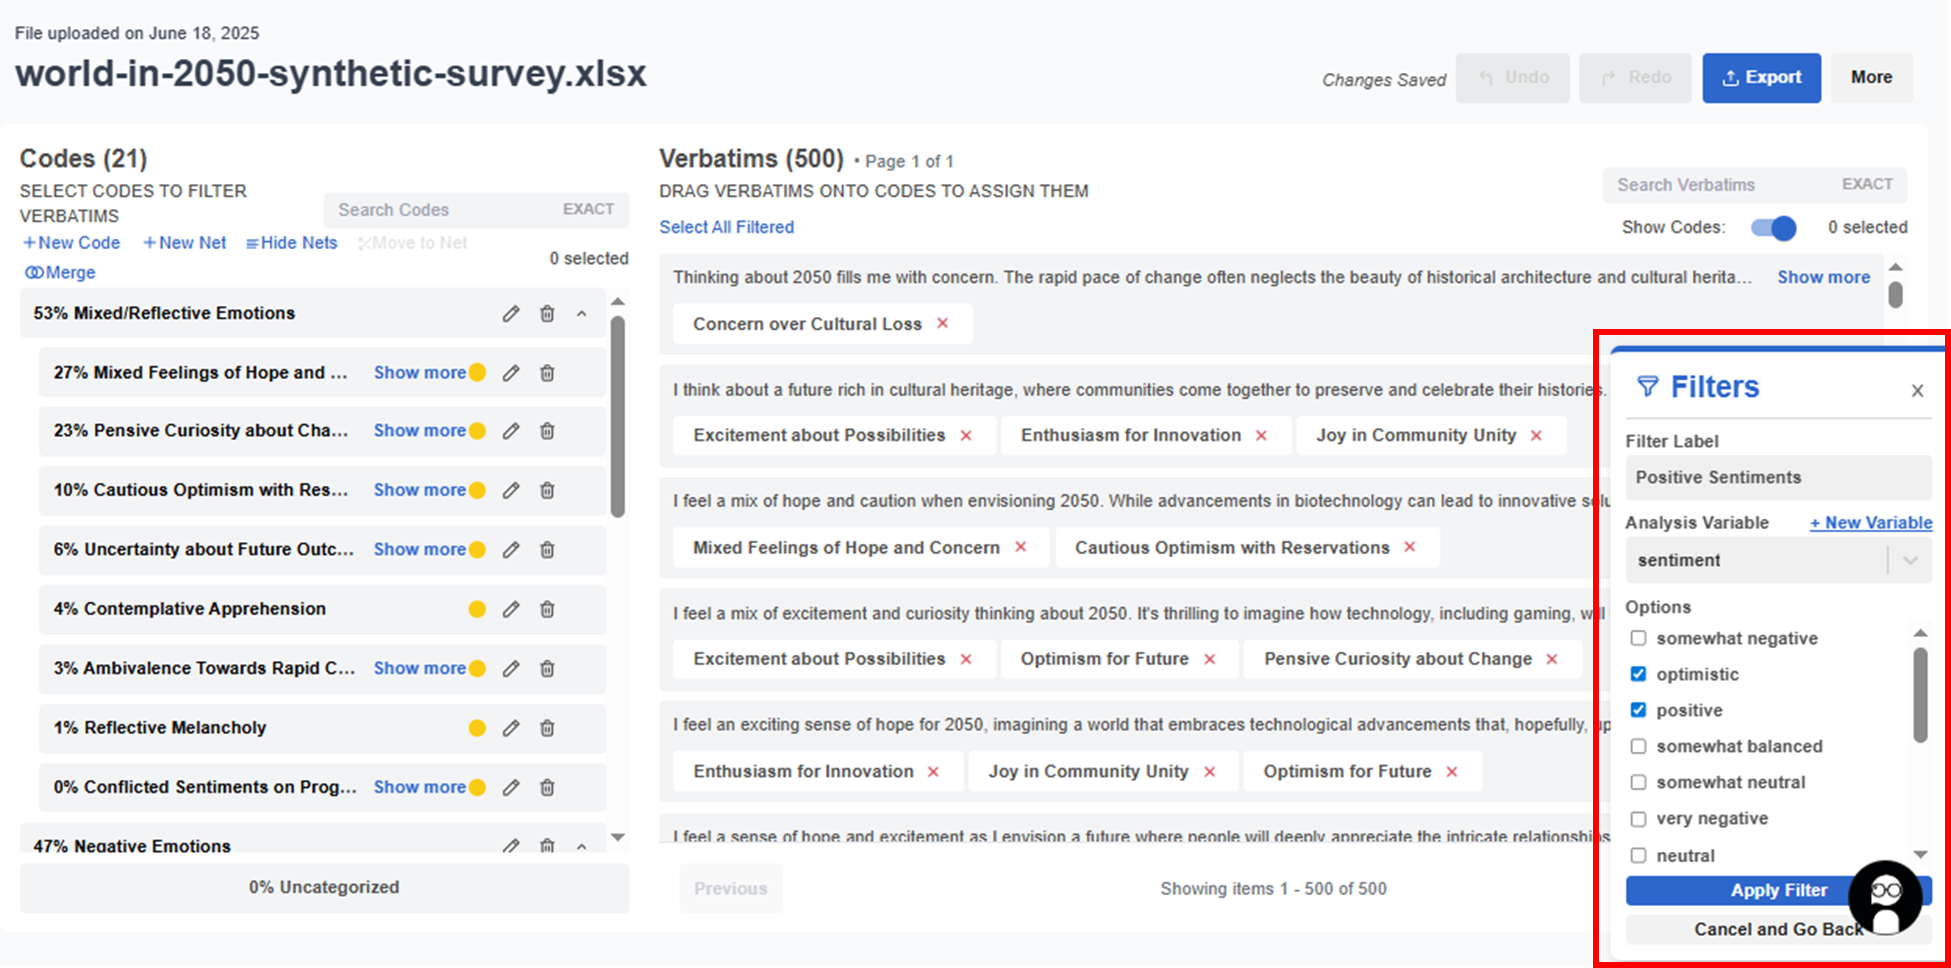Edit the Mixed/Reflective Emotions net
The height and width of the screenshot is (968, 1951).
(511, 314)
